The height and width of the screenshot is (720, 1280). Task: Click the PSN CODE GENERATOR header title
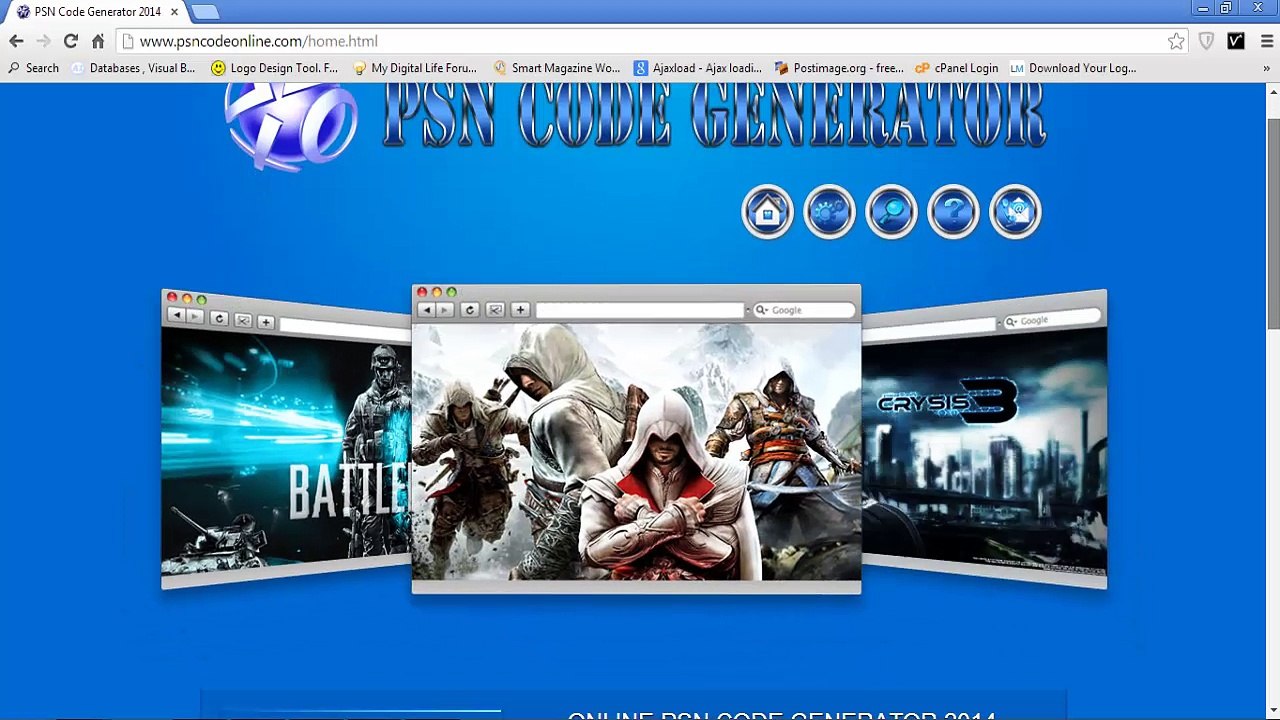coord(714,116)
